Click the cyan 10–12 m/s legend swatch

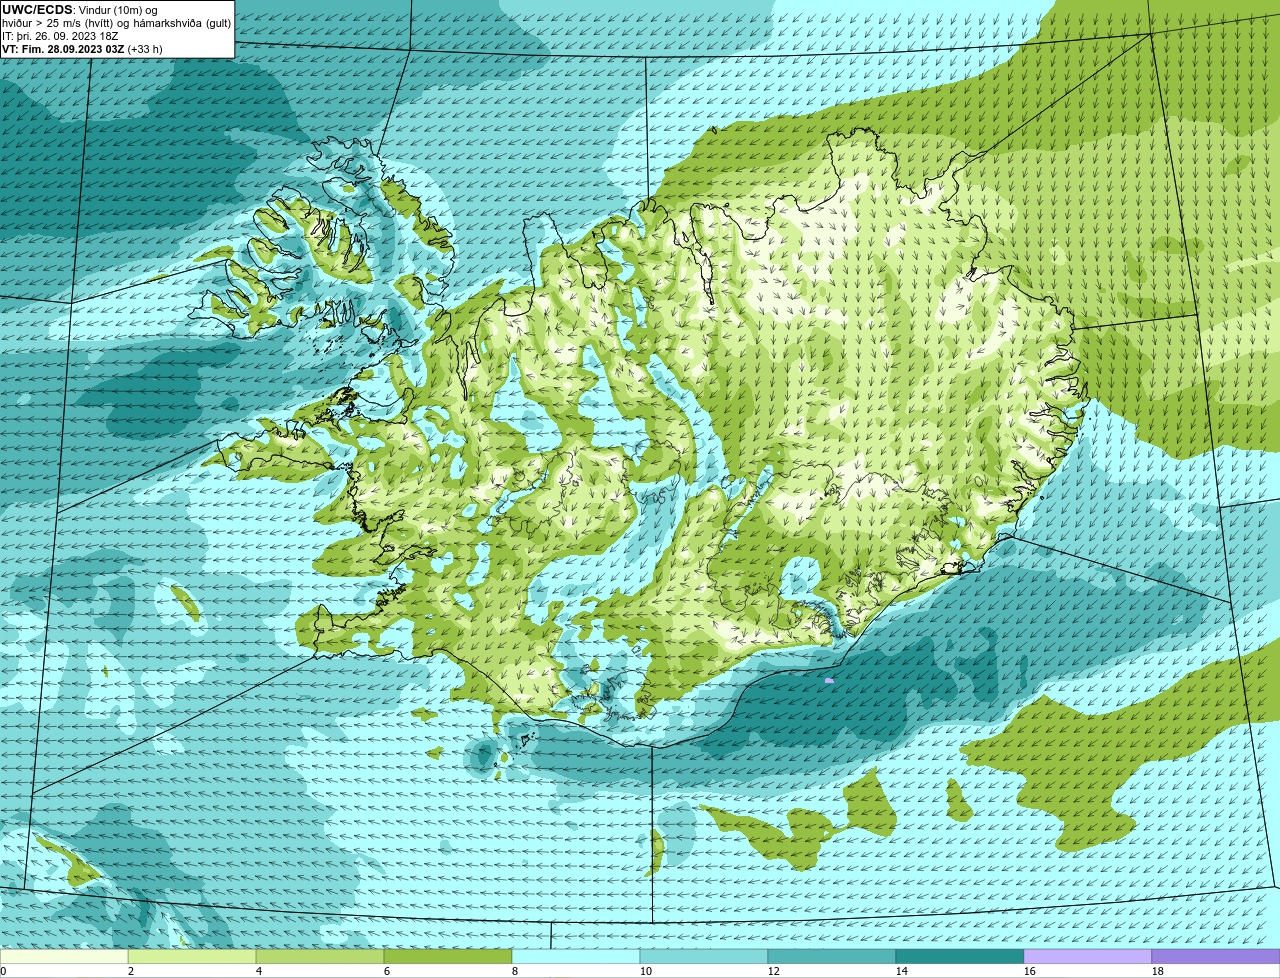pyautogui.click(x=704, y=957)
